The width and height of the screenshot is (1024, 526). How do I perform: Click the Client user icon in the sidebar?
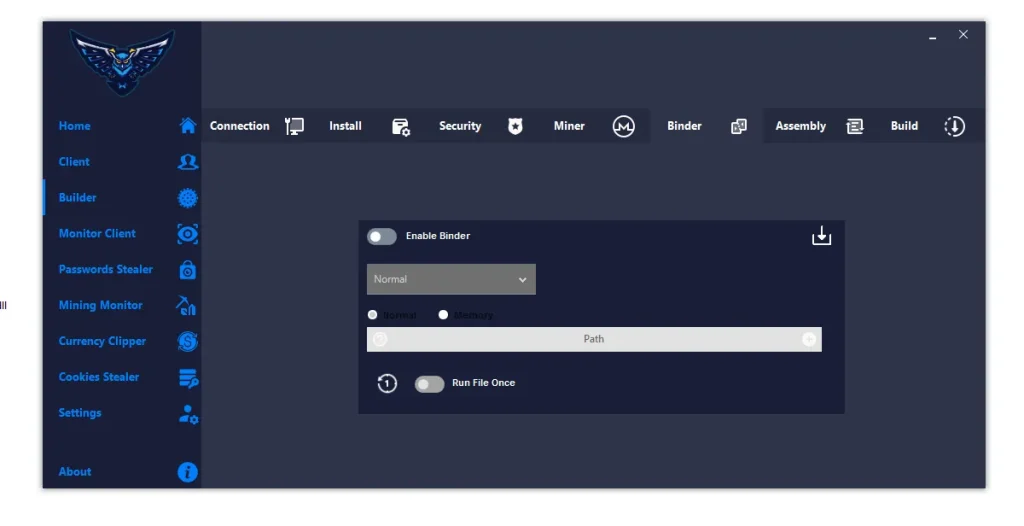187,162
